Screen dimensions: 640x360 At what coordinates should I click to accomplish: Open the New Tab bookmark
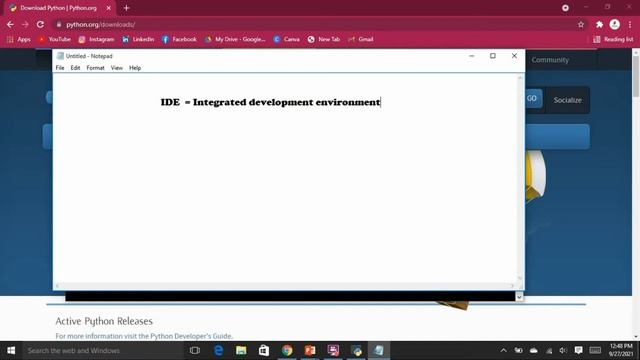tap(324, 39)
